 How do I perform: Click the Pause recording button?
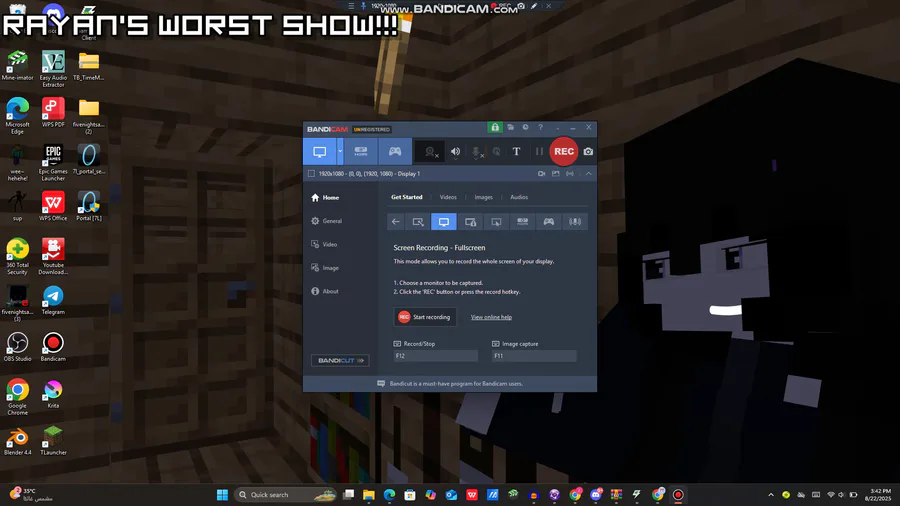pyautogui.click(x=539, y=151)
